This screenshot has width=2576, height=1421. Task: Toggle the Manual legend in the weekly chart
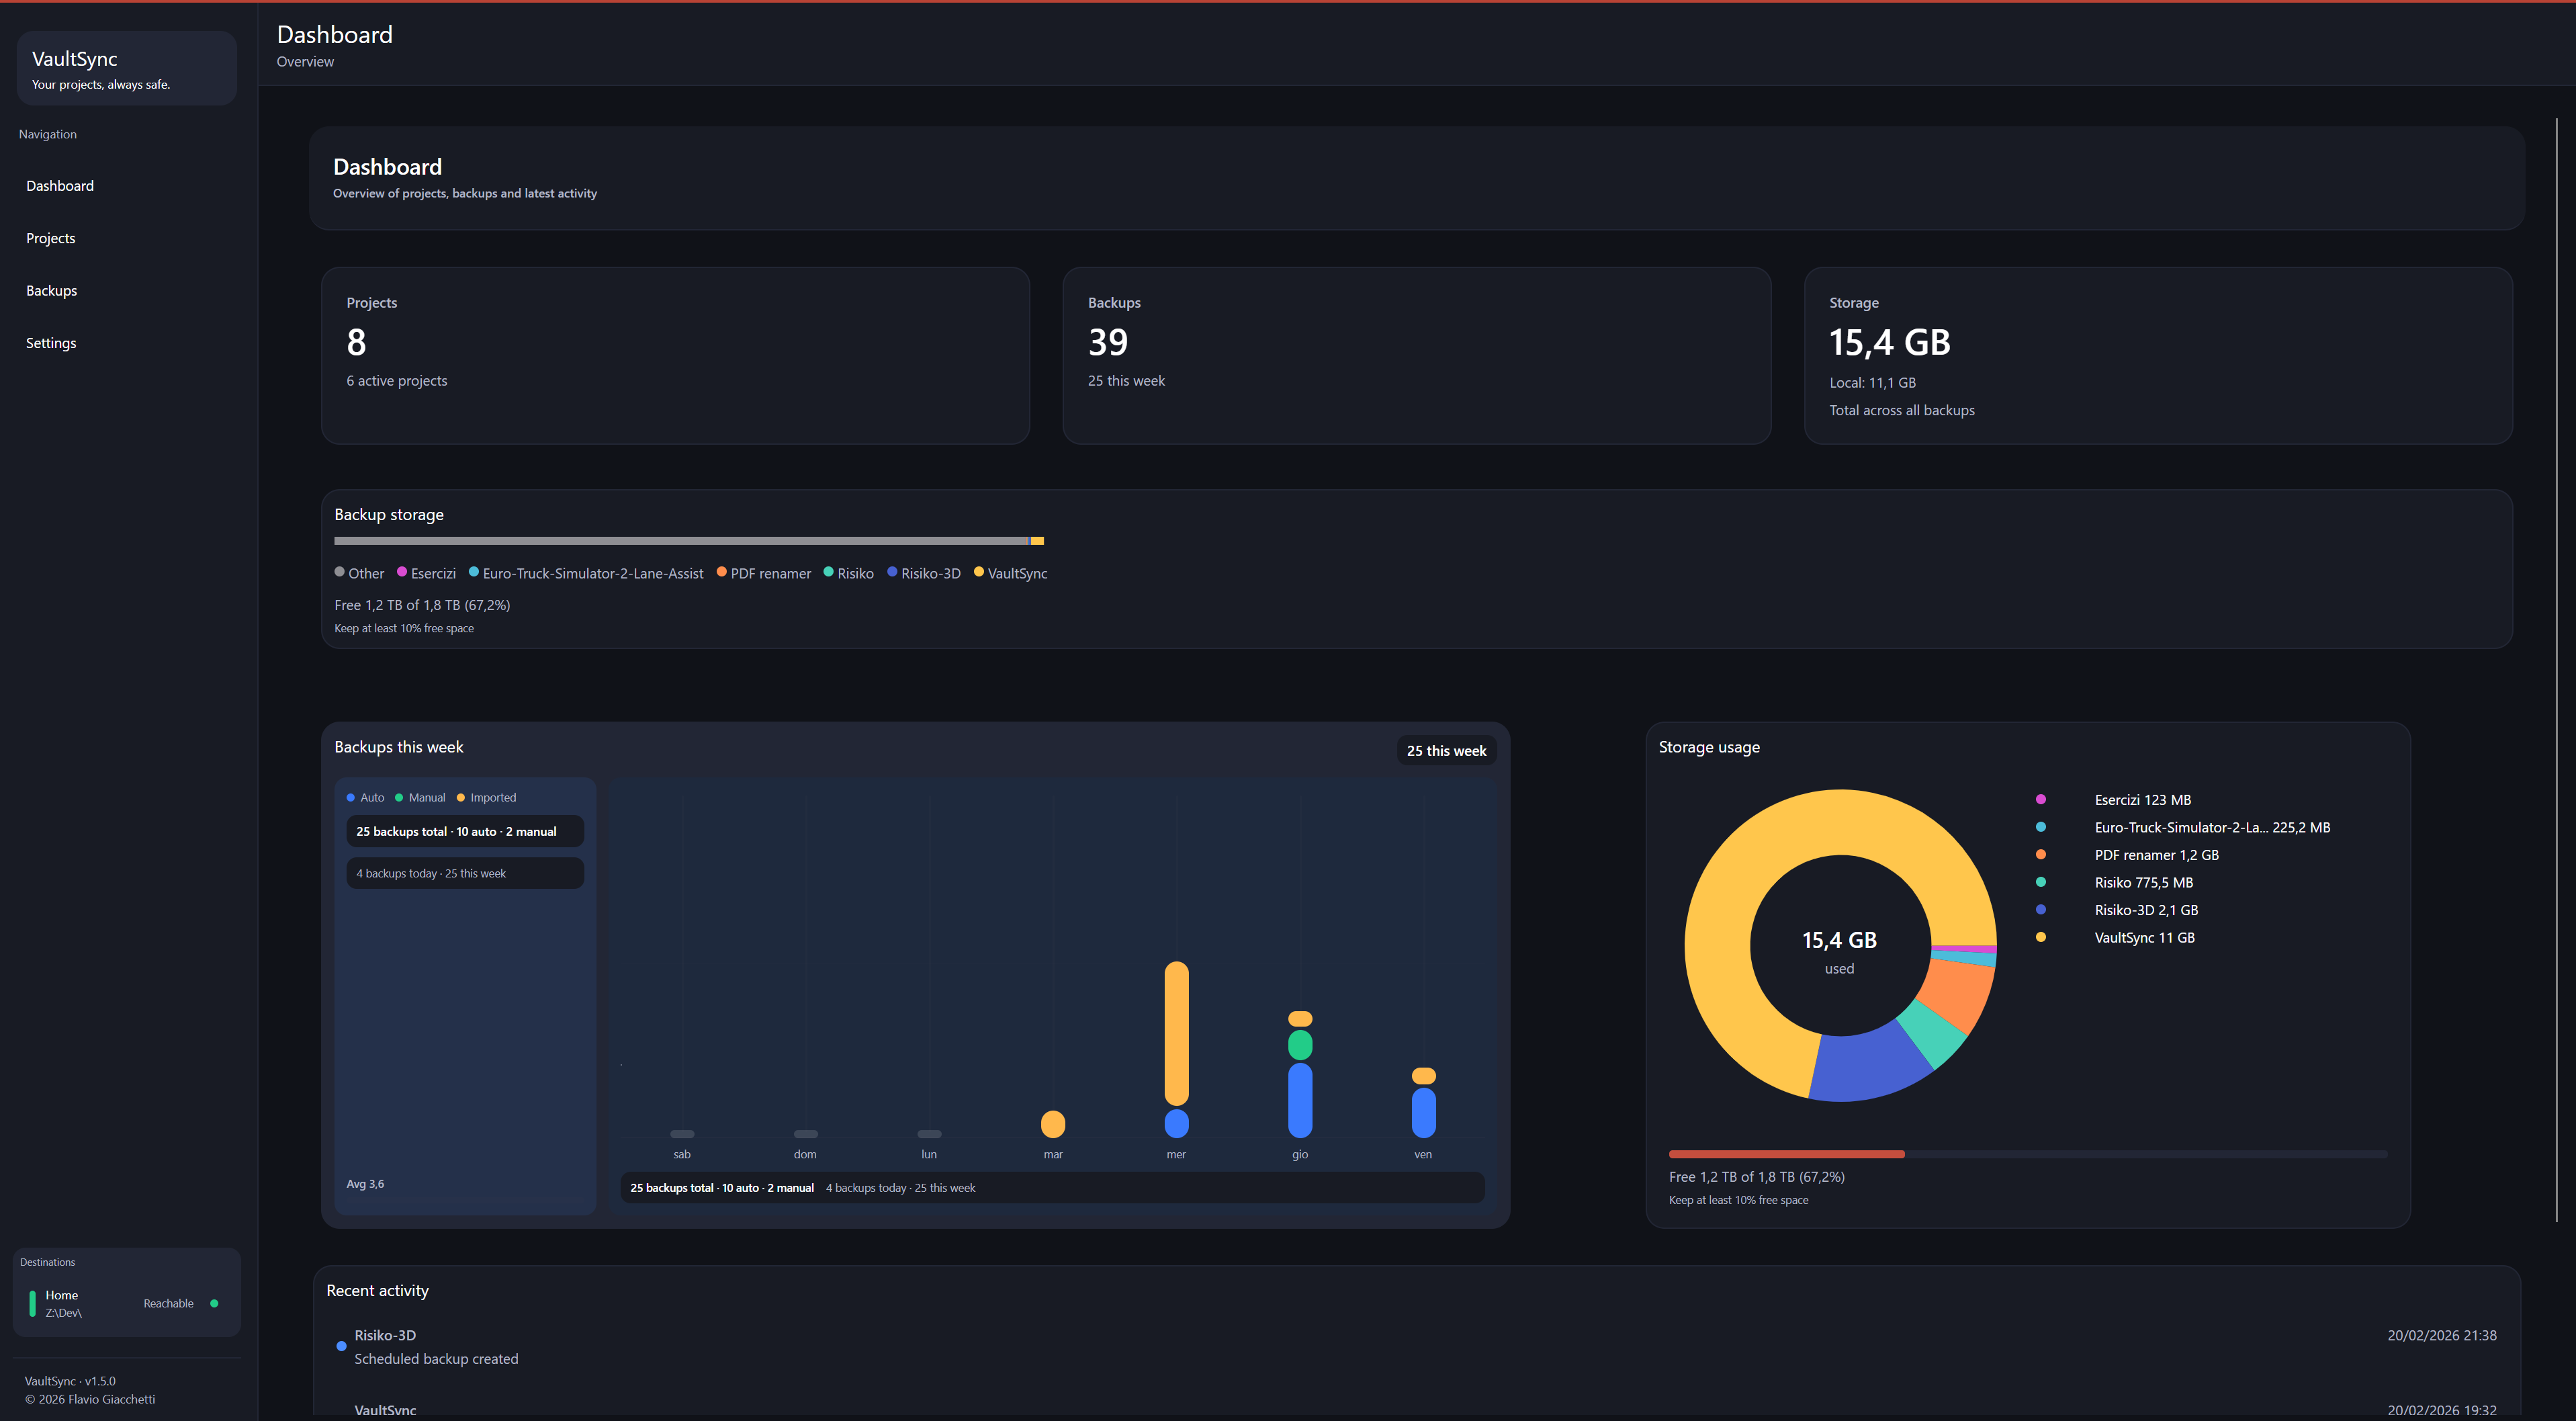coord(421,798)
